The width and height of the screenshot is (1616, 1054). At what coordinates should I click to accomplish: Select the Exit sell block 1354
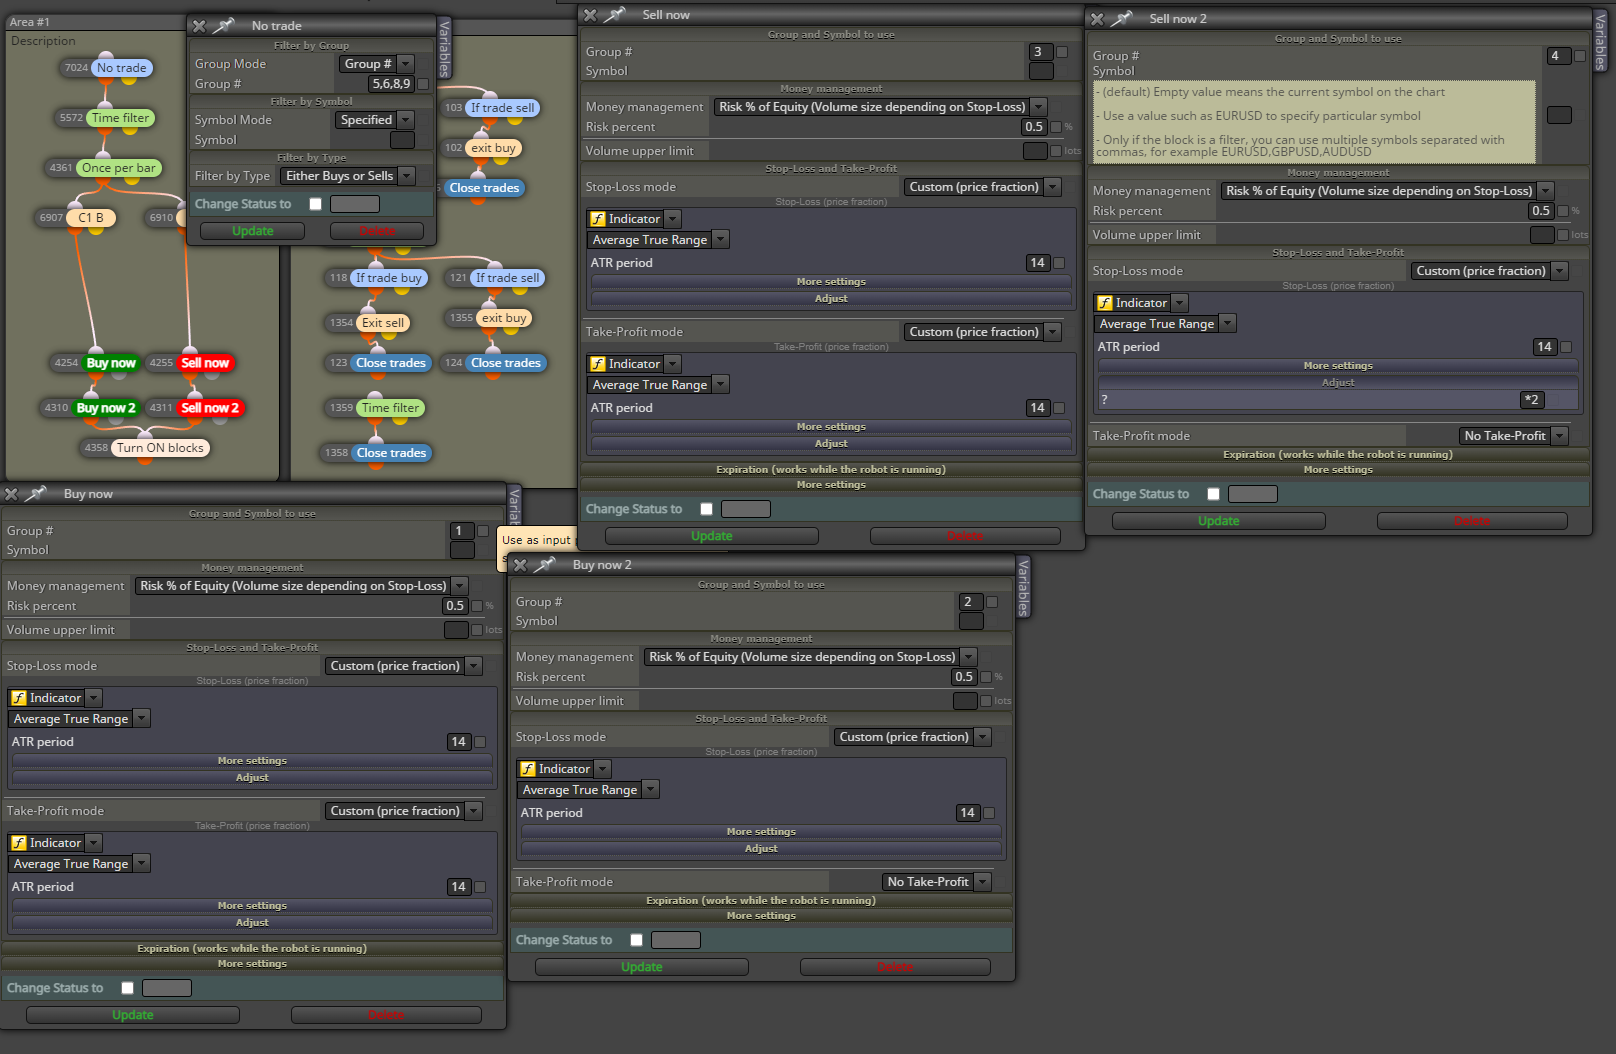383,323
